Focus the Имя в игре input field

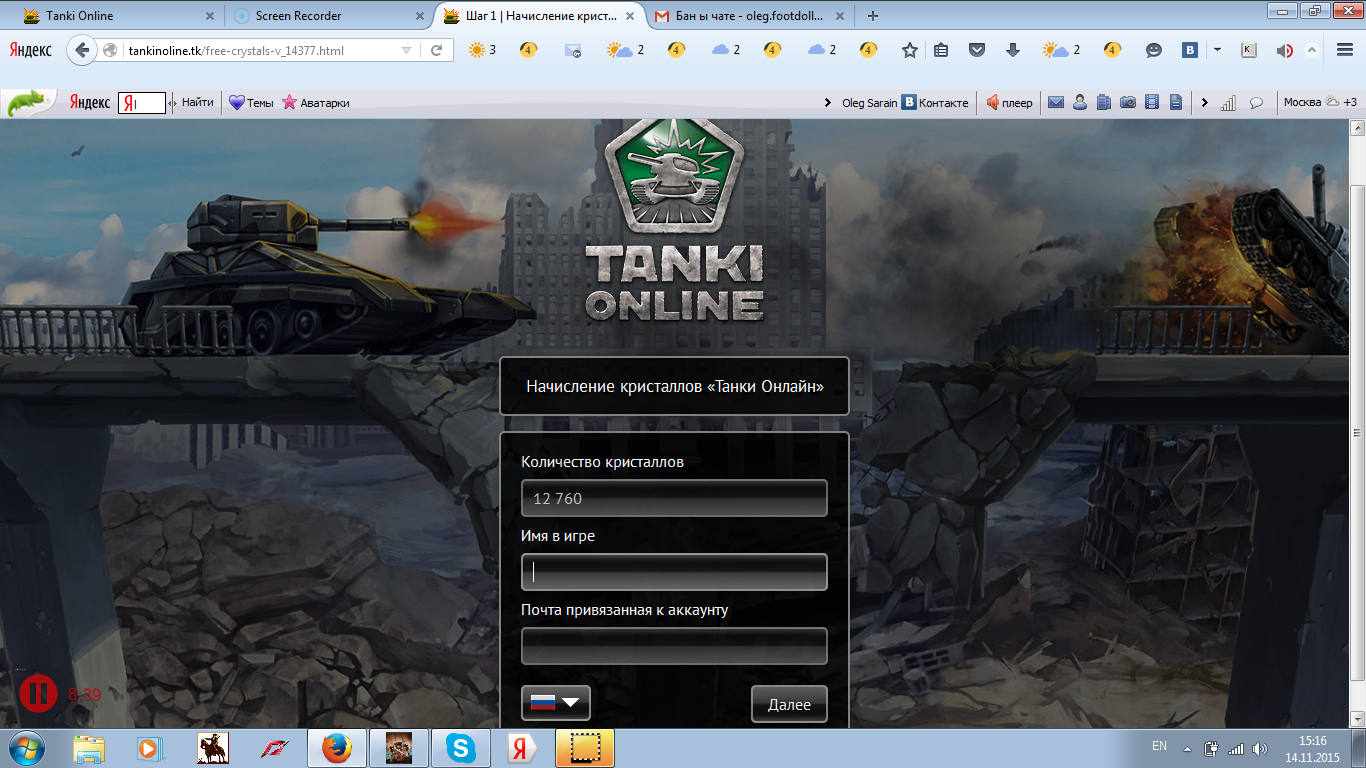point(674,572)
